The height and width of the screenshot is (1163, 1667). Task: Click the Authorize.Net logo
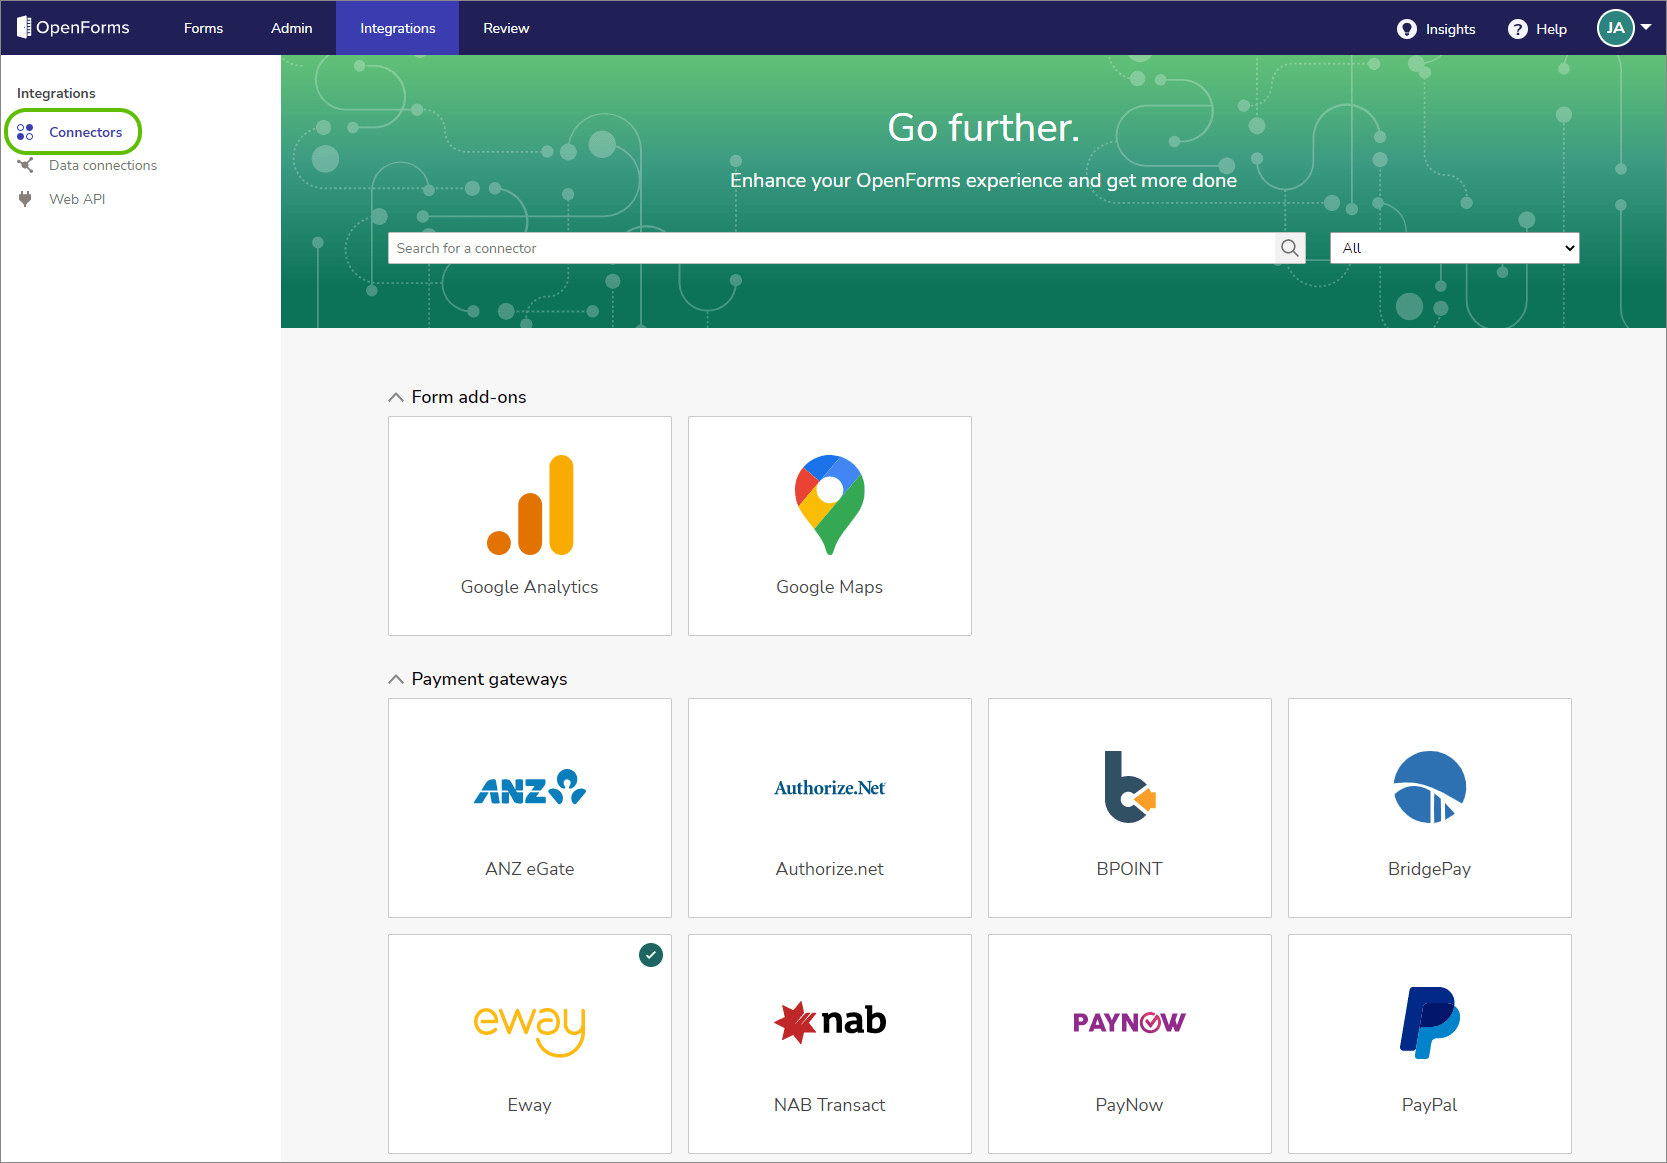830,788
